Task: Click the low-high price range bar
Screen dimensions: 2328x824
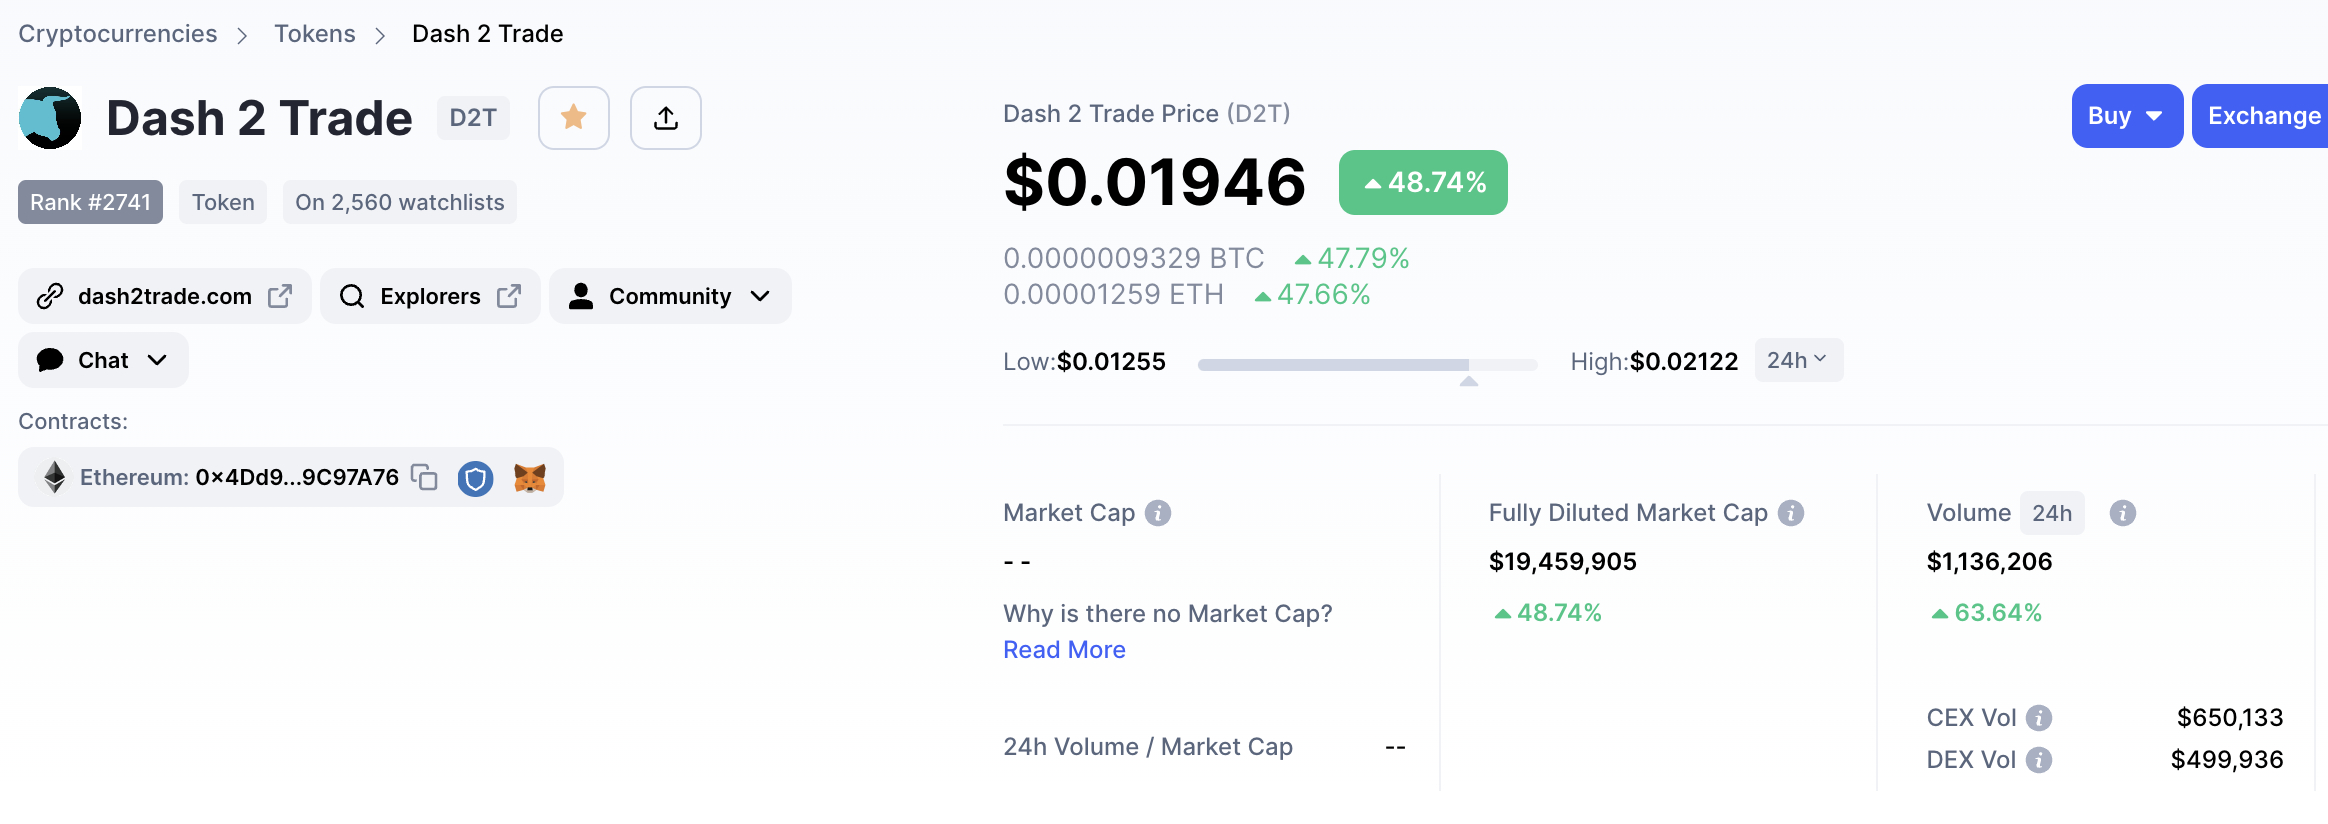Action: click(1367, 365)
